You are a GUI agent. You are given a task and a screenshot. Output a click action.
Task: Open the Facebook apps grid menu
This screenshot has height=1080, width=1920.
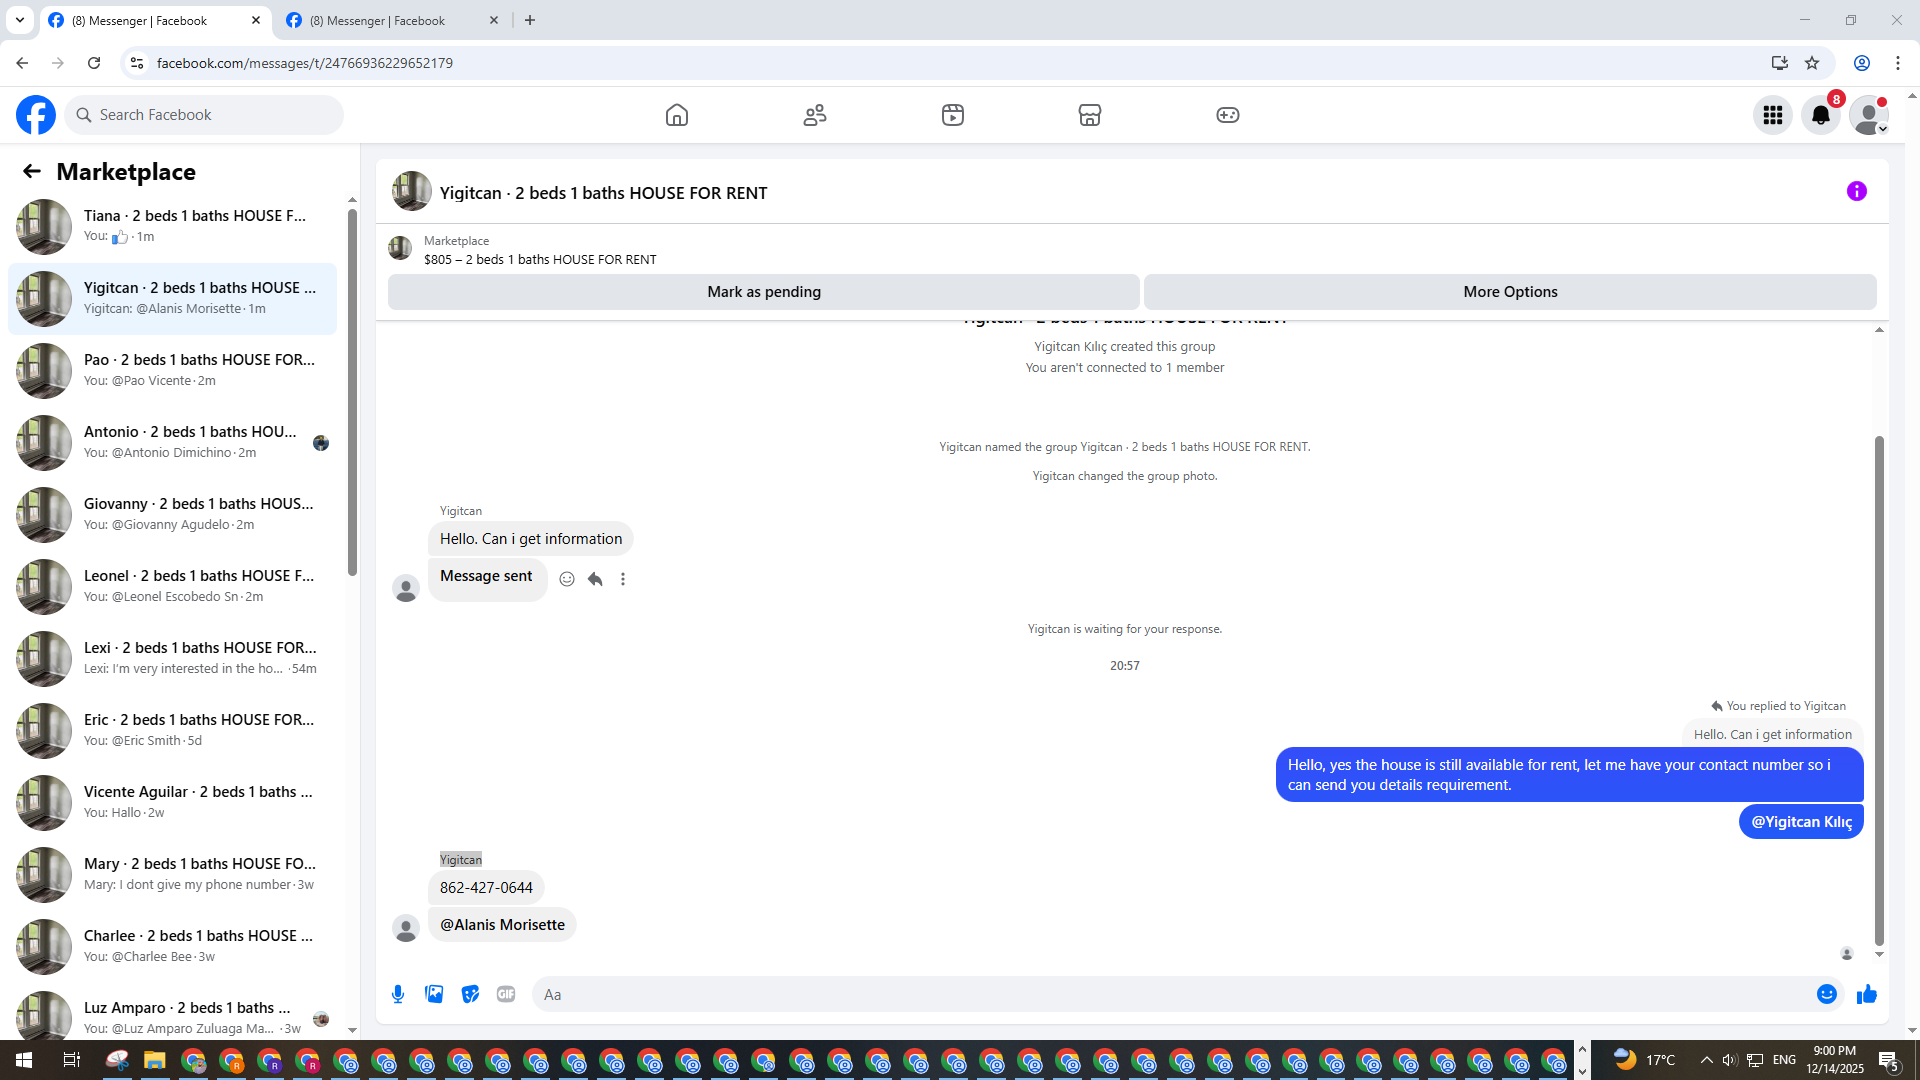(x=1773, y=115)
